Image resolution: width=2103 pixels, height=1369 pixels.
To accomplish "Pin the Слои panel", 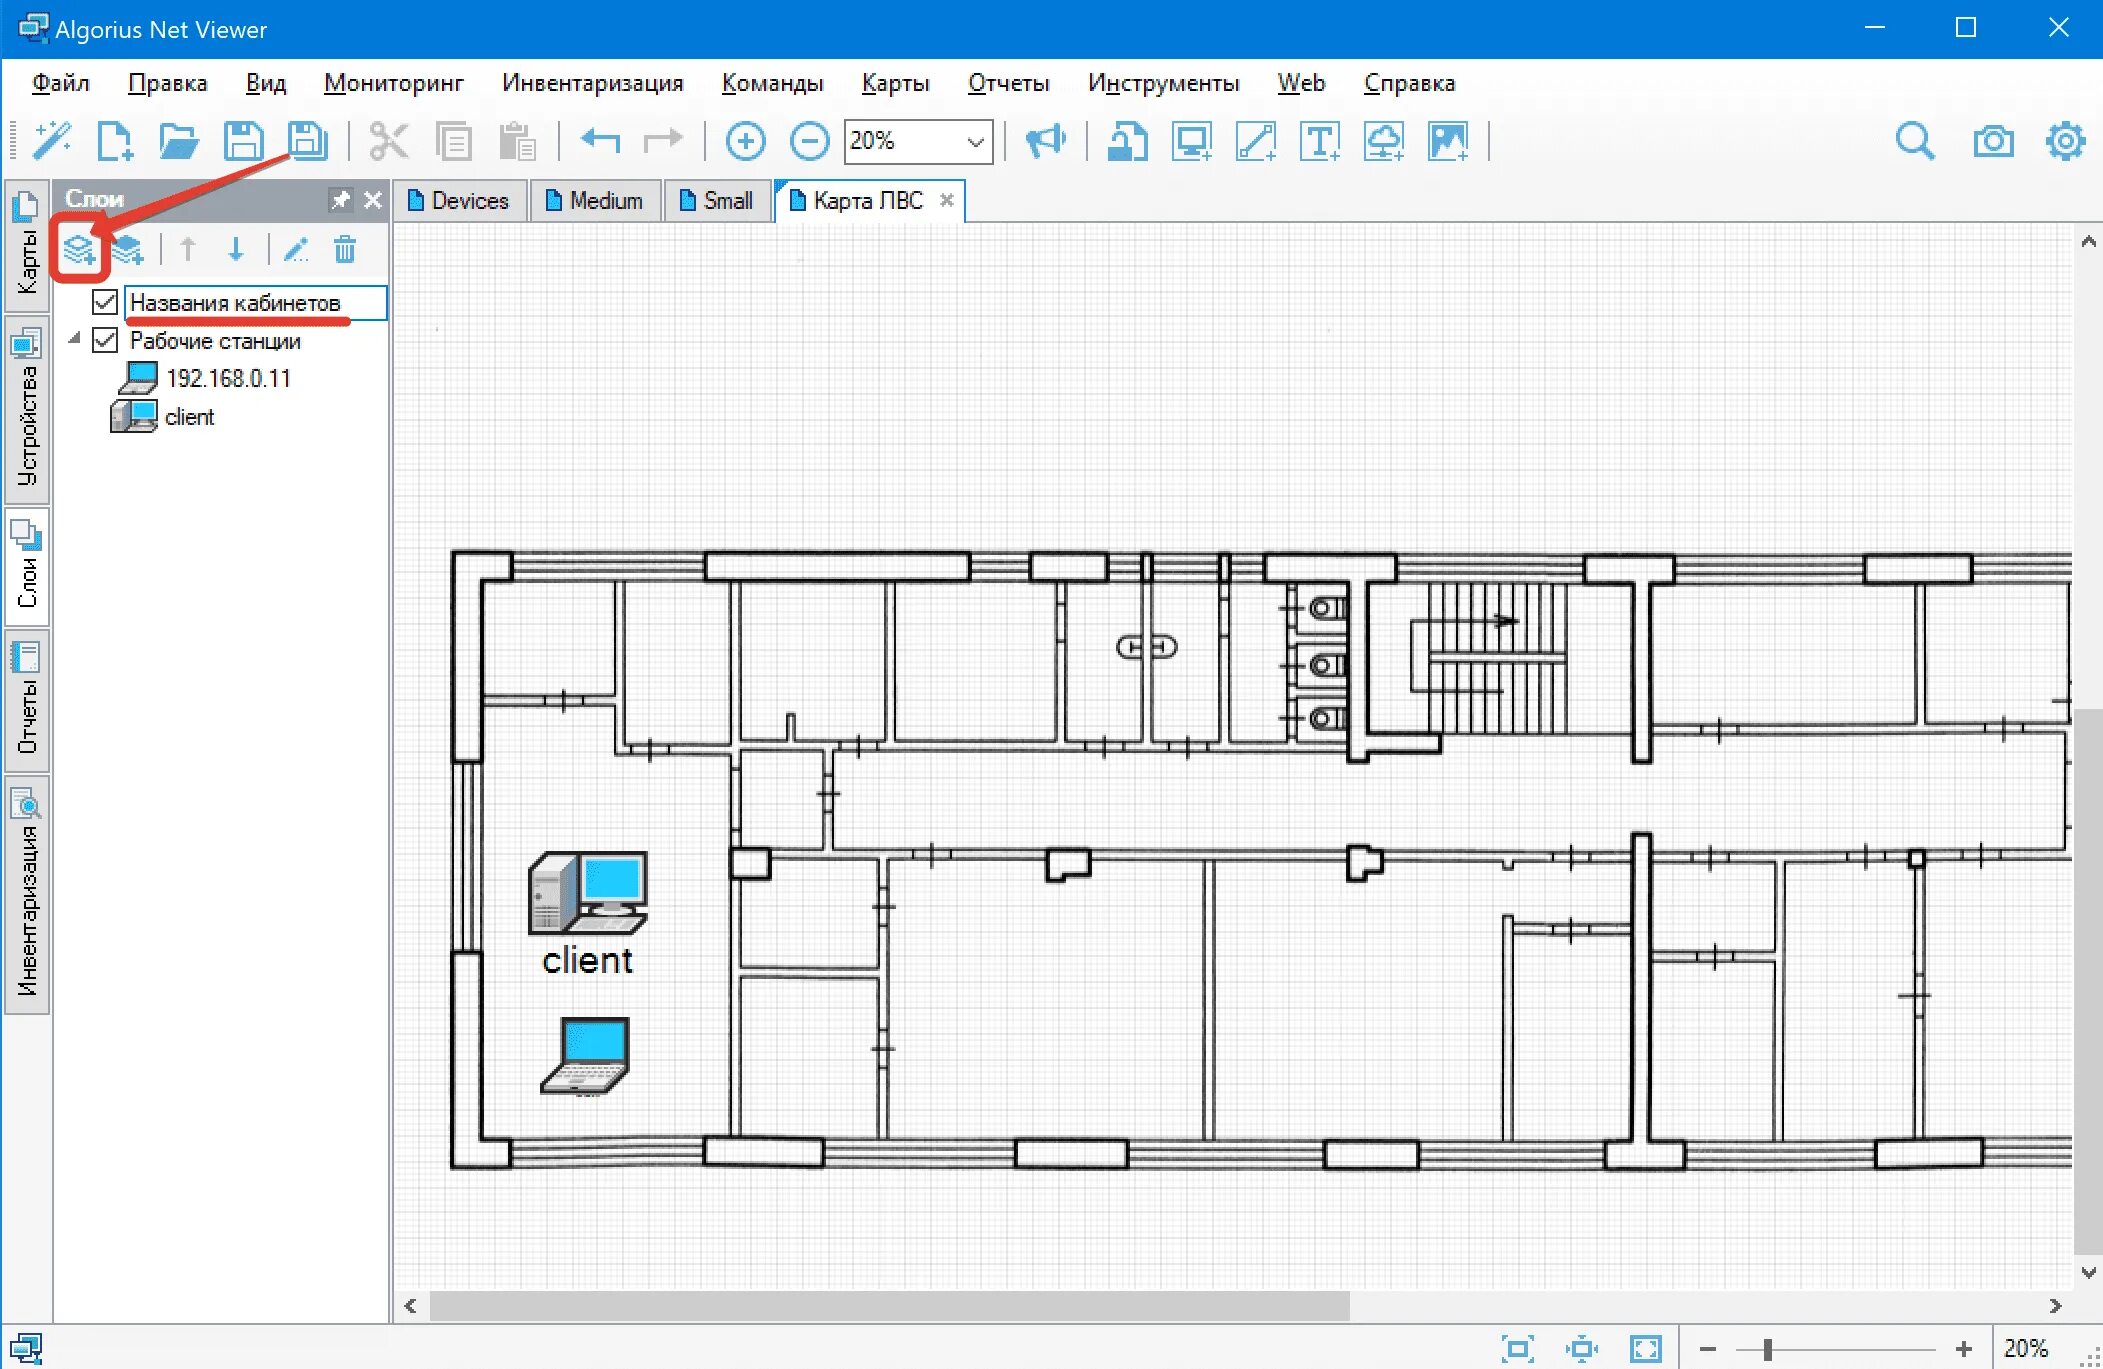I will tap(341, 199).
